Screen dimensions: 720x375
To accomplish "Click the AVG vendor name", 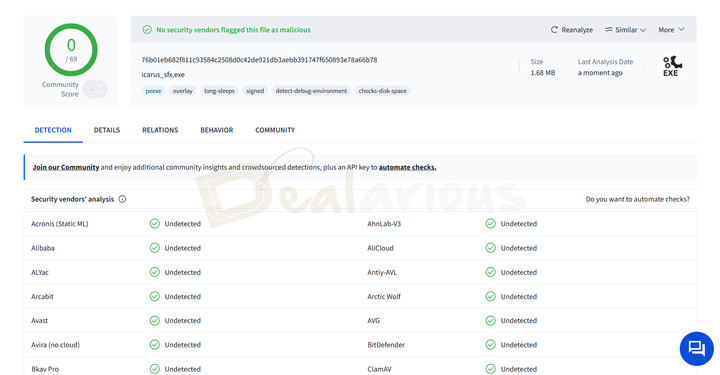I will [373, 320].
